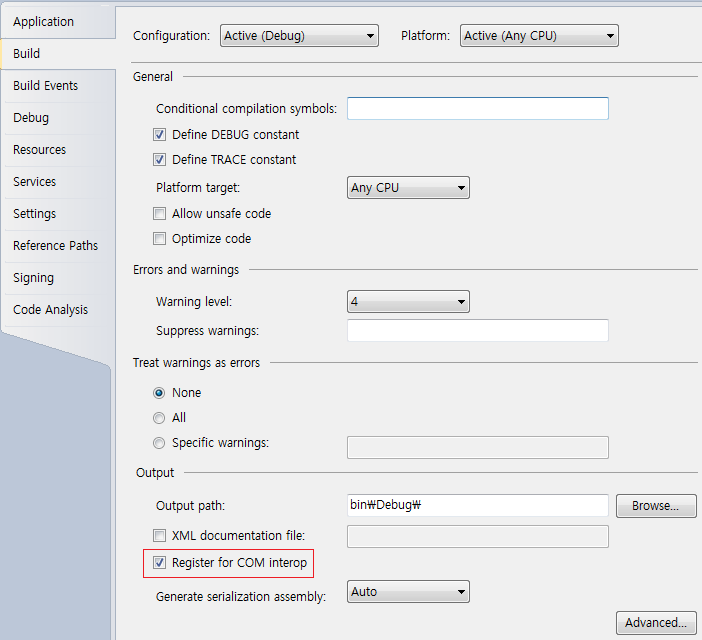Enable Optimize code checkbox
The width and height of the screenshot is (702, 640).
[x=159, y=239]
